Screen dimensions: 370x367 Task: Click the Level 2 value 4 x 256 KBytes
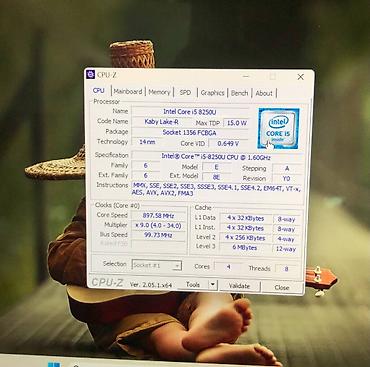[x=245, y=238]
